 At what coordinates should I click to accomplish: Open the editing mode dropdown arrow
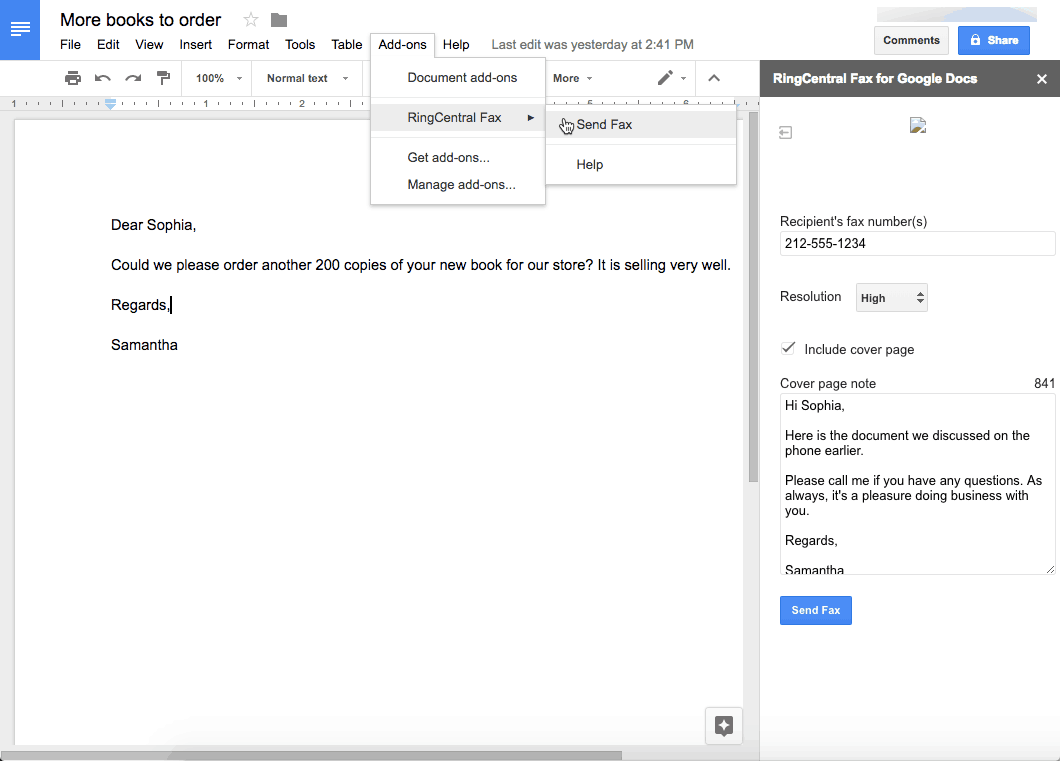pyautogui.click(x=683, y=79)
